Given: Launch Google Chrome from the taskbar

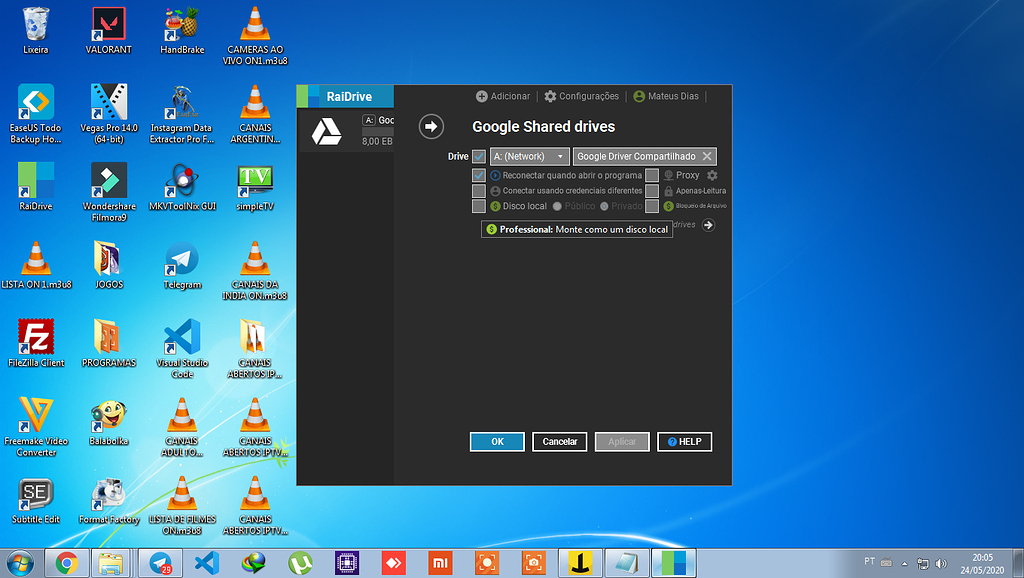Looking at the screenshot, I should pos(66,563).
